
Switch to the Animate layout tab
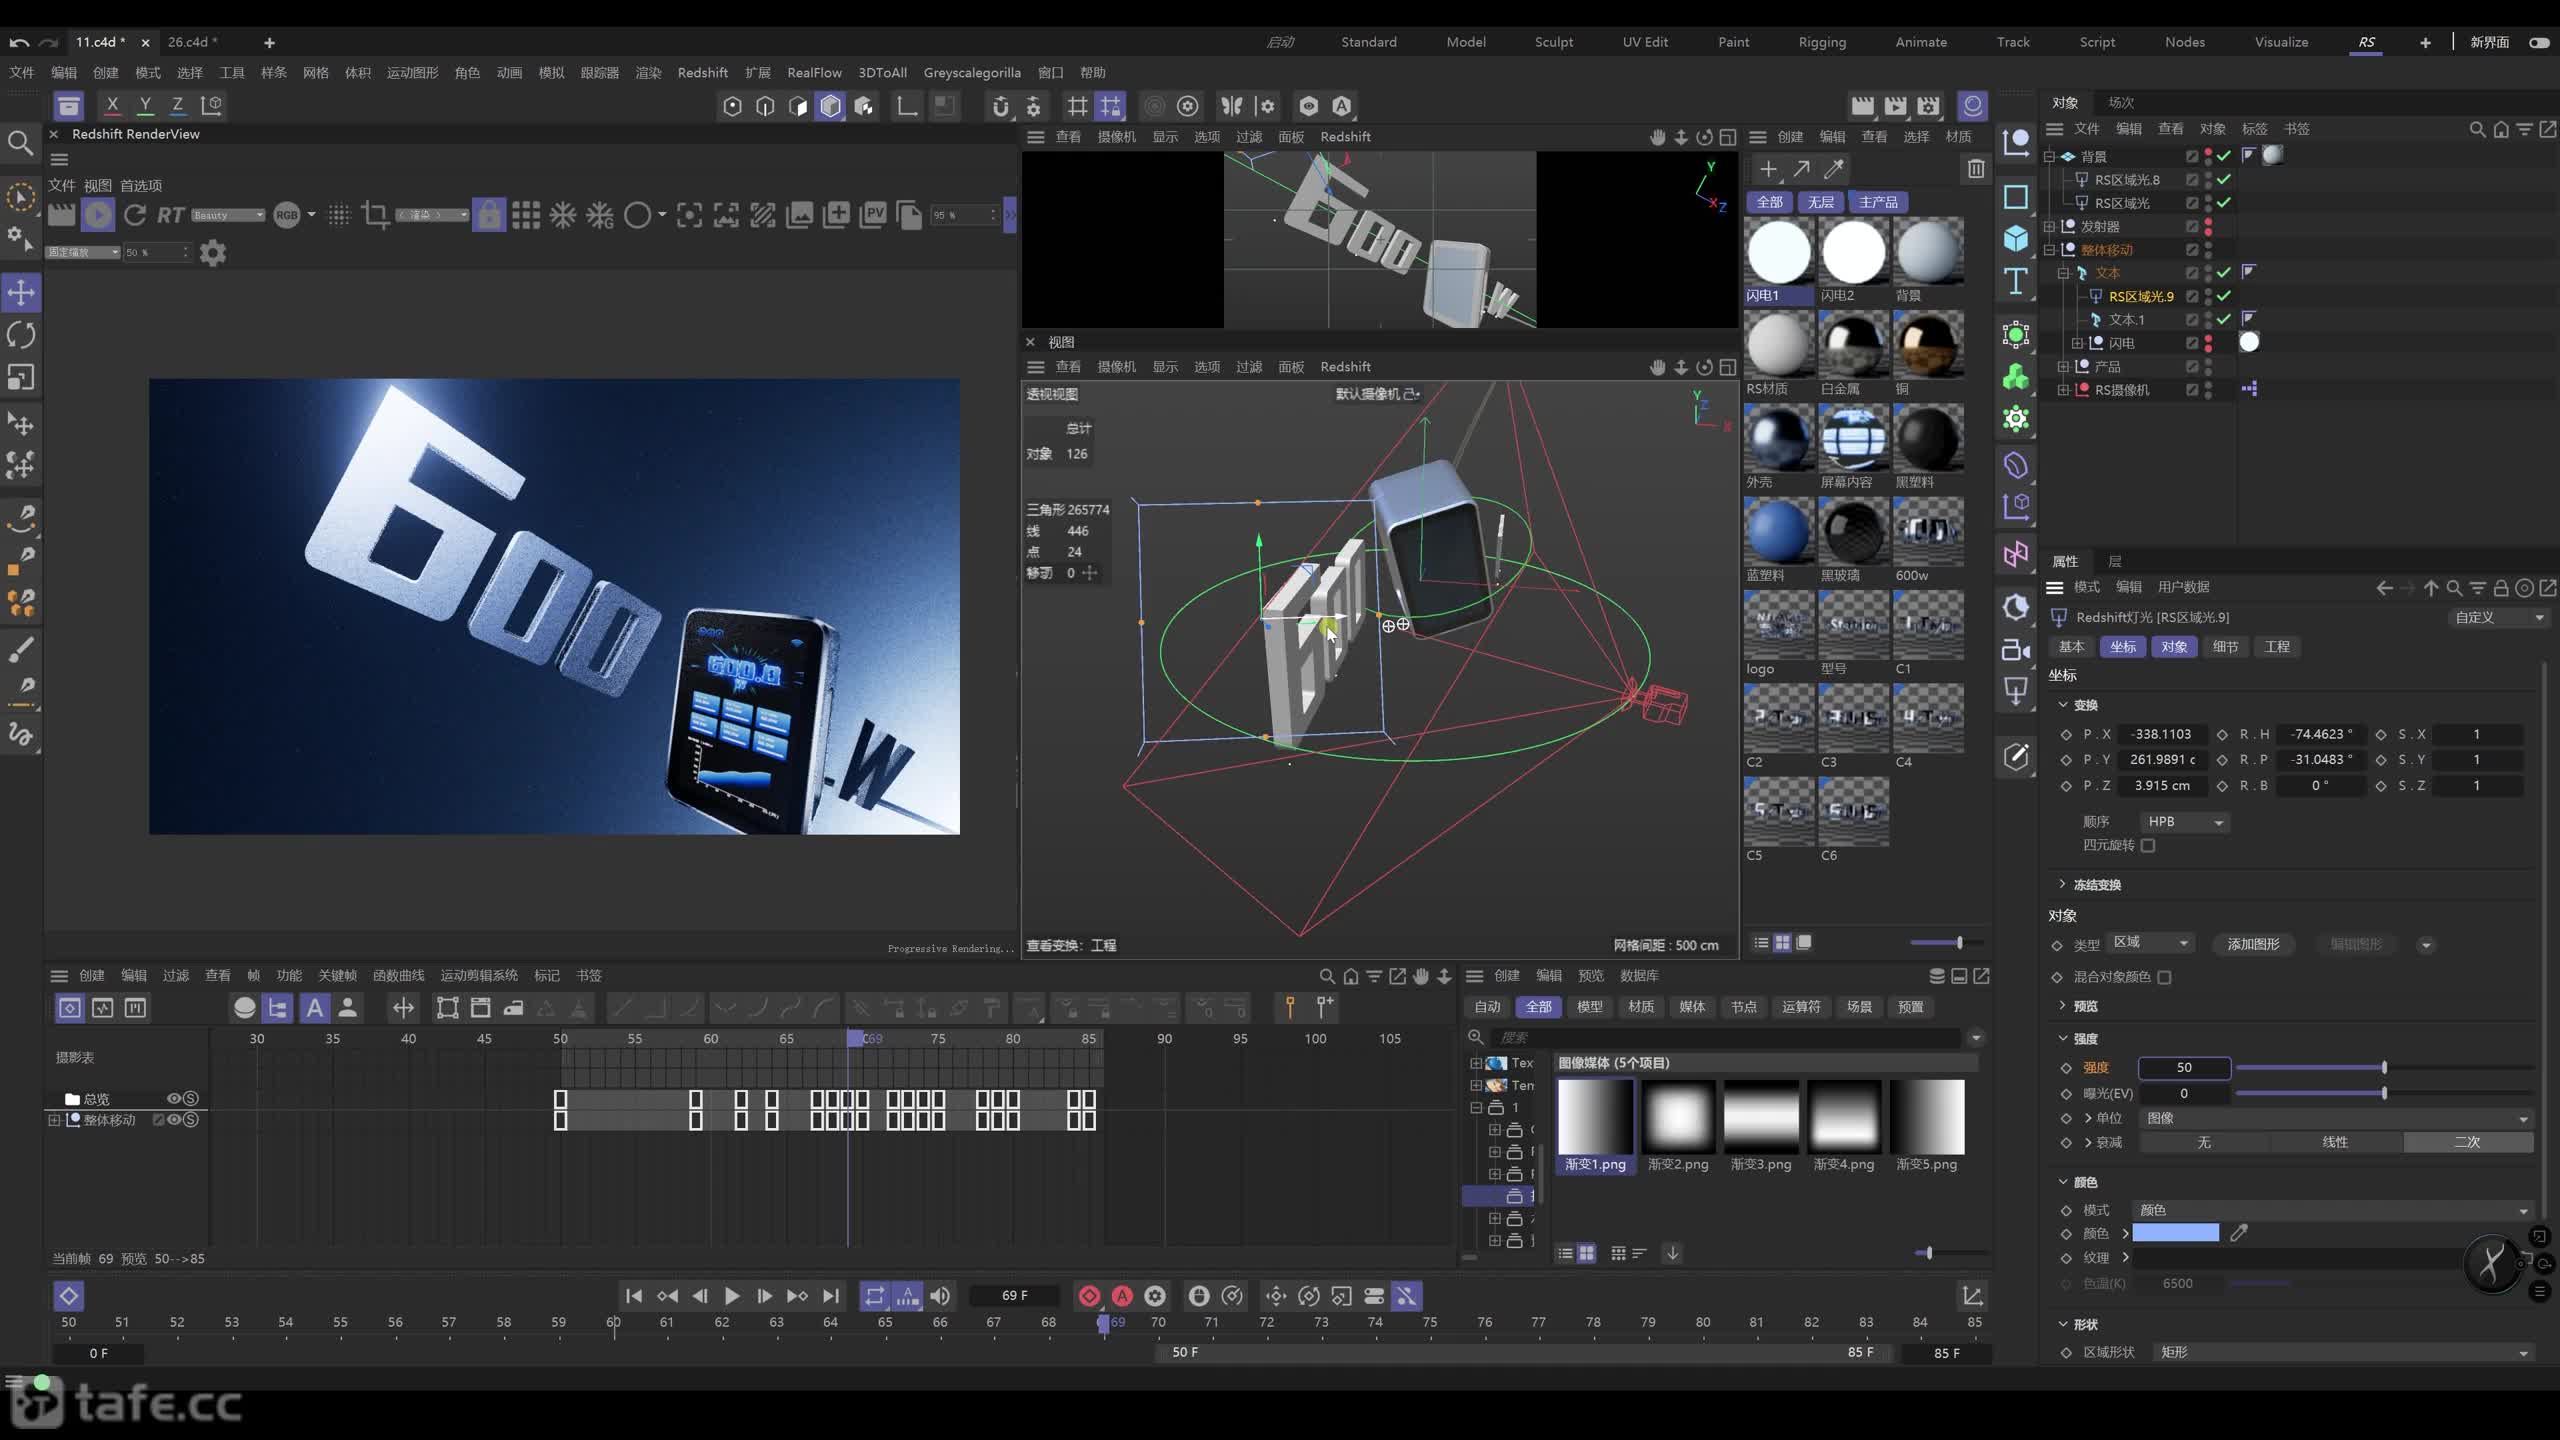pos(1921,42)
